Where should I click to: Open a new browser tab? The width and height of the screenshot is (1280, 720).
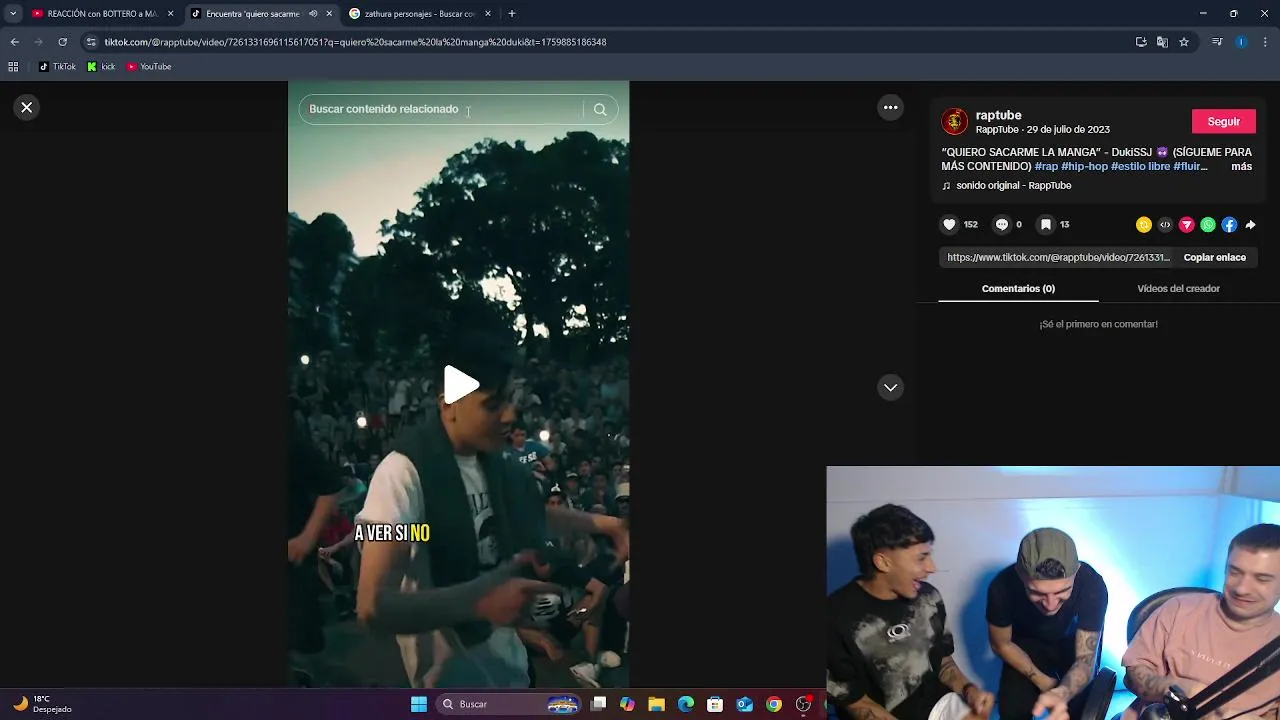click(x=512, y=14)
